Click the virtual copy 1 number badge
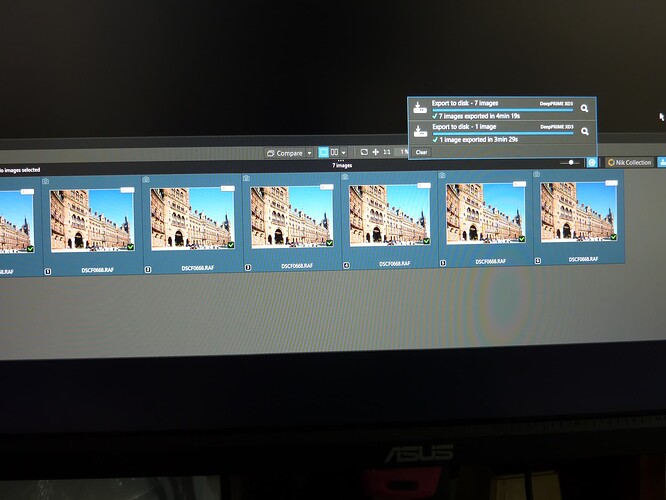This screenshot has width=666, height=500. 48,271
